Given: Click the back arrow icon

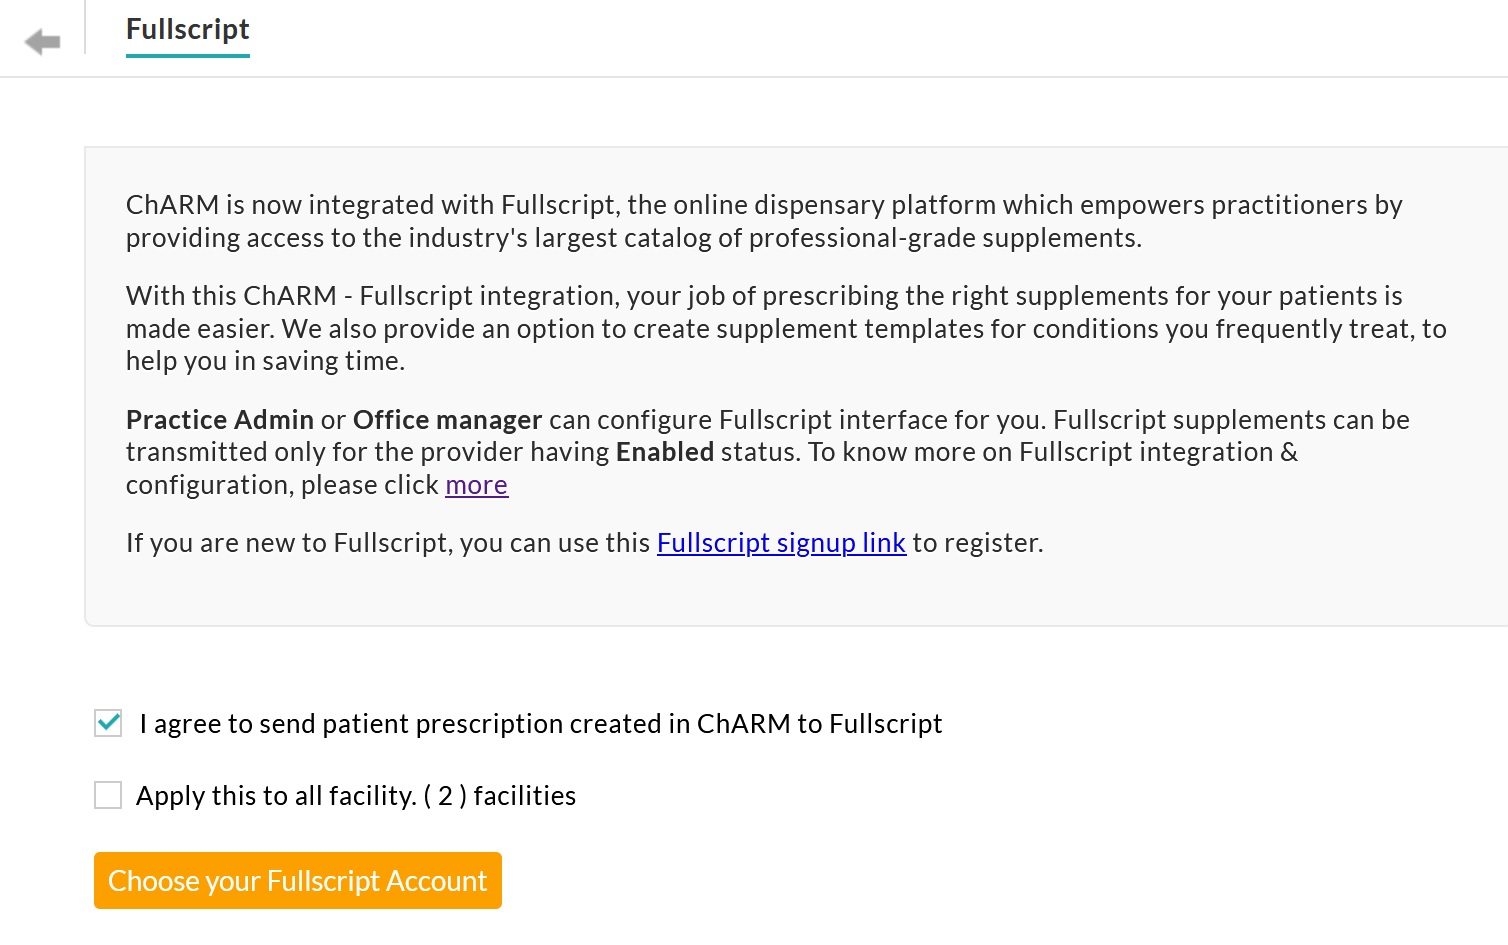Looking at the screenshot, I should click(x=42, y=42).
